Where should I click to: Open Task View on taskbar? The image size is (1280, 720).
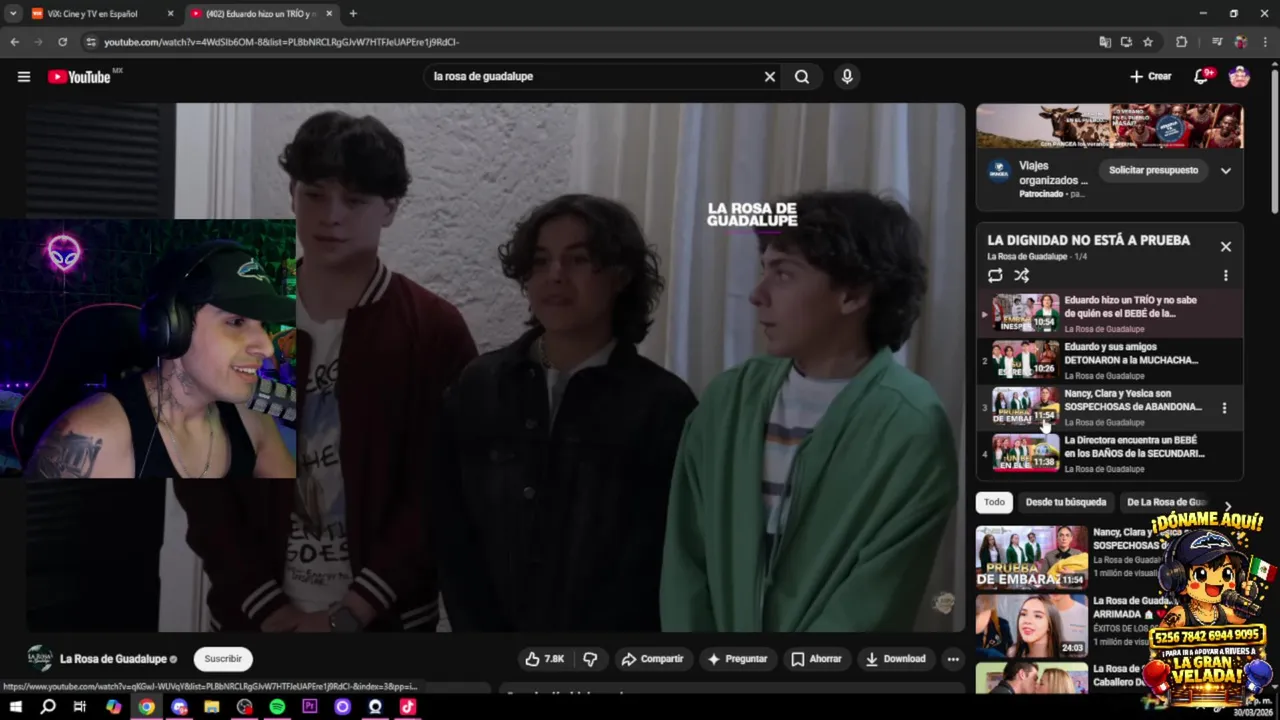point(80,707)
